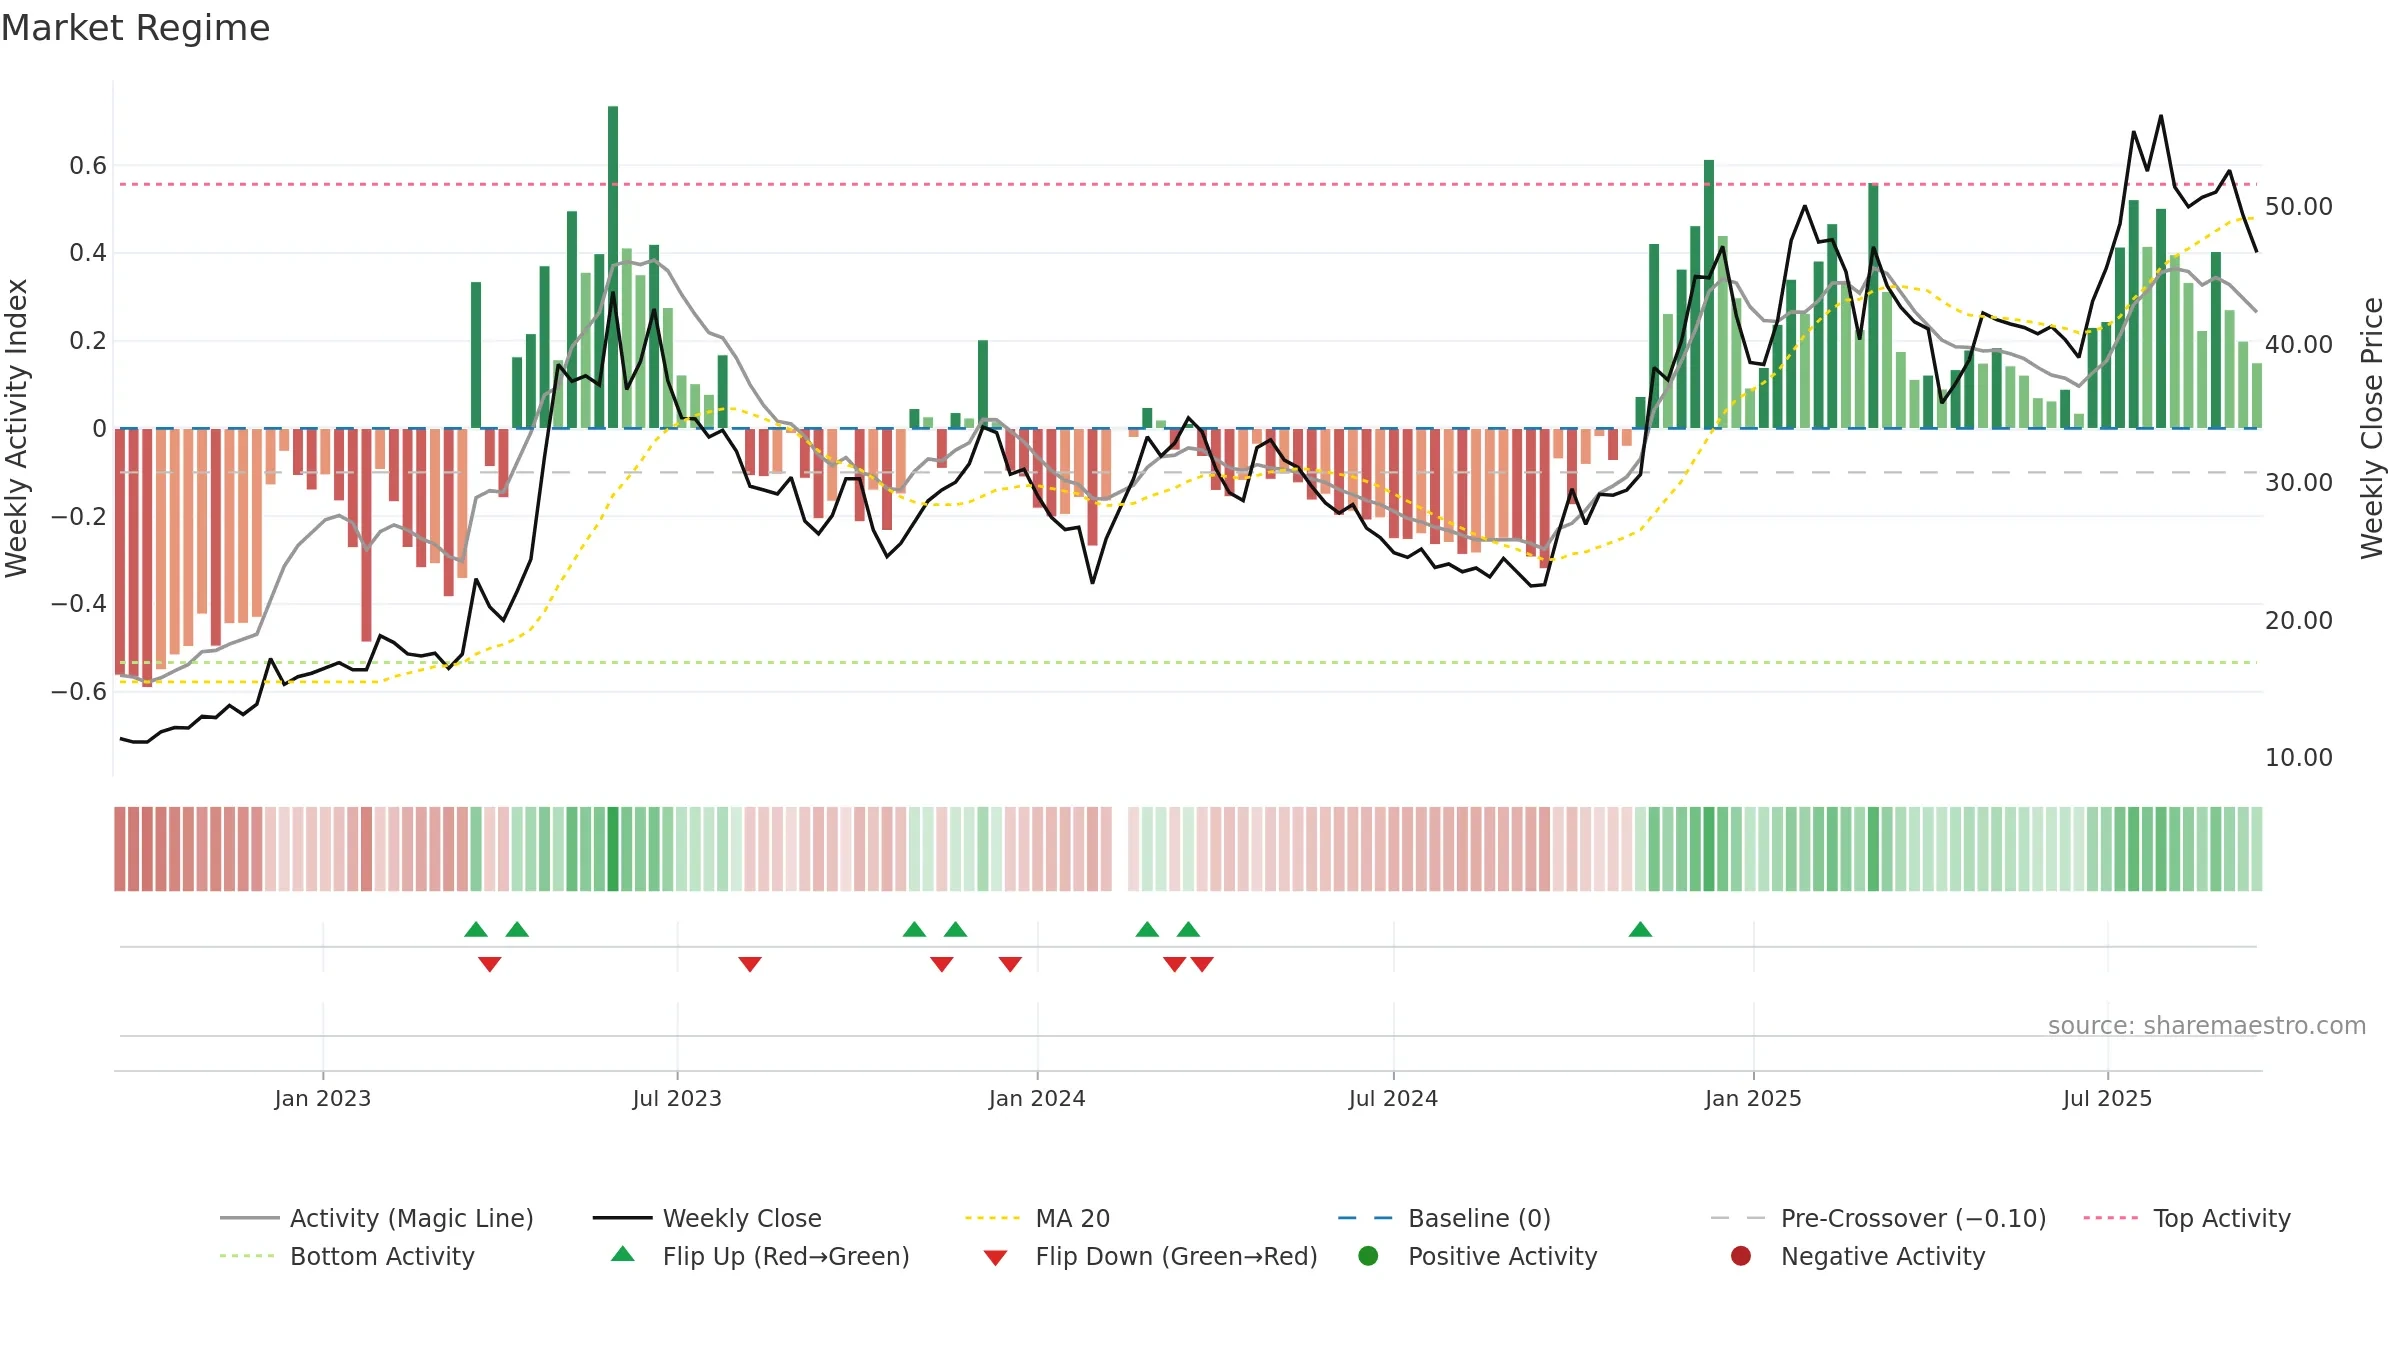Image resolution: width=2400 pixels, height=1350 pixels.
Task: Click the Market Regime chart title
Action: click(x=135, y=28)
